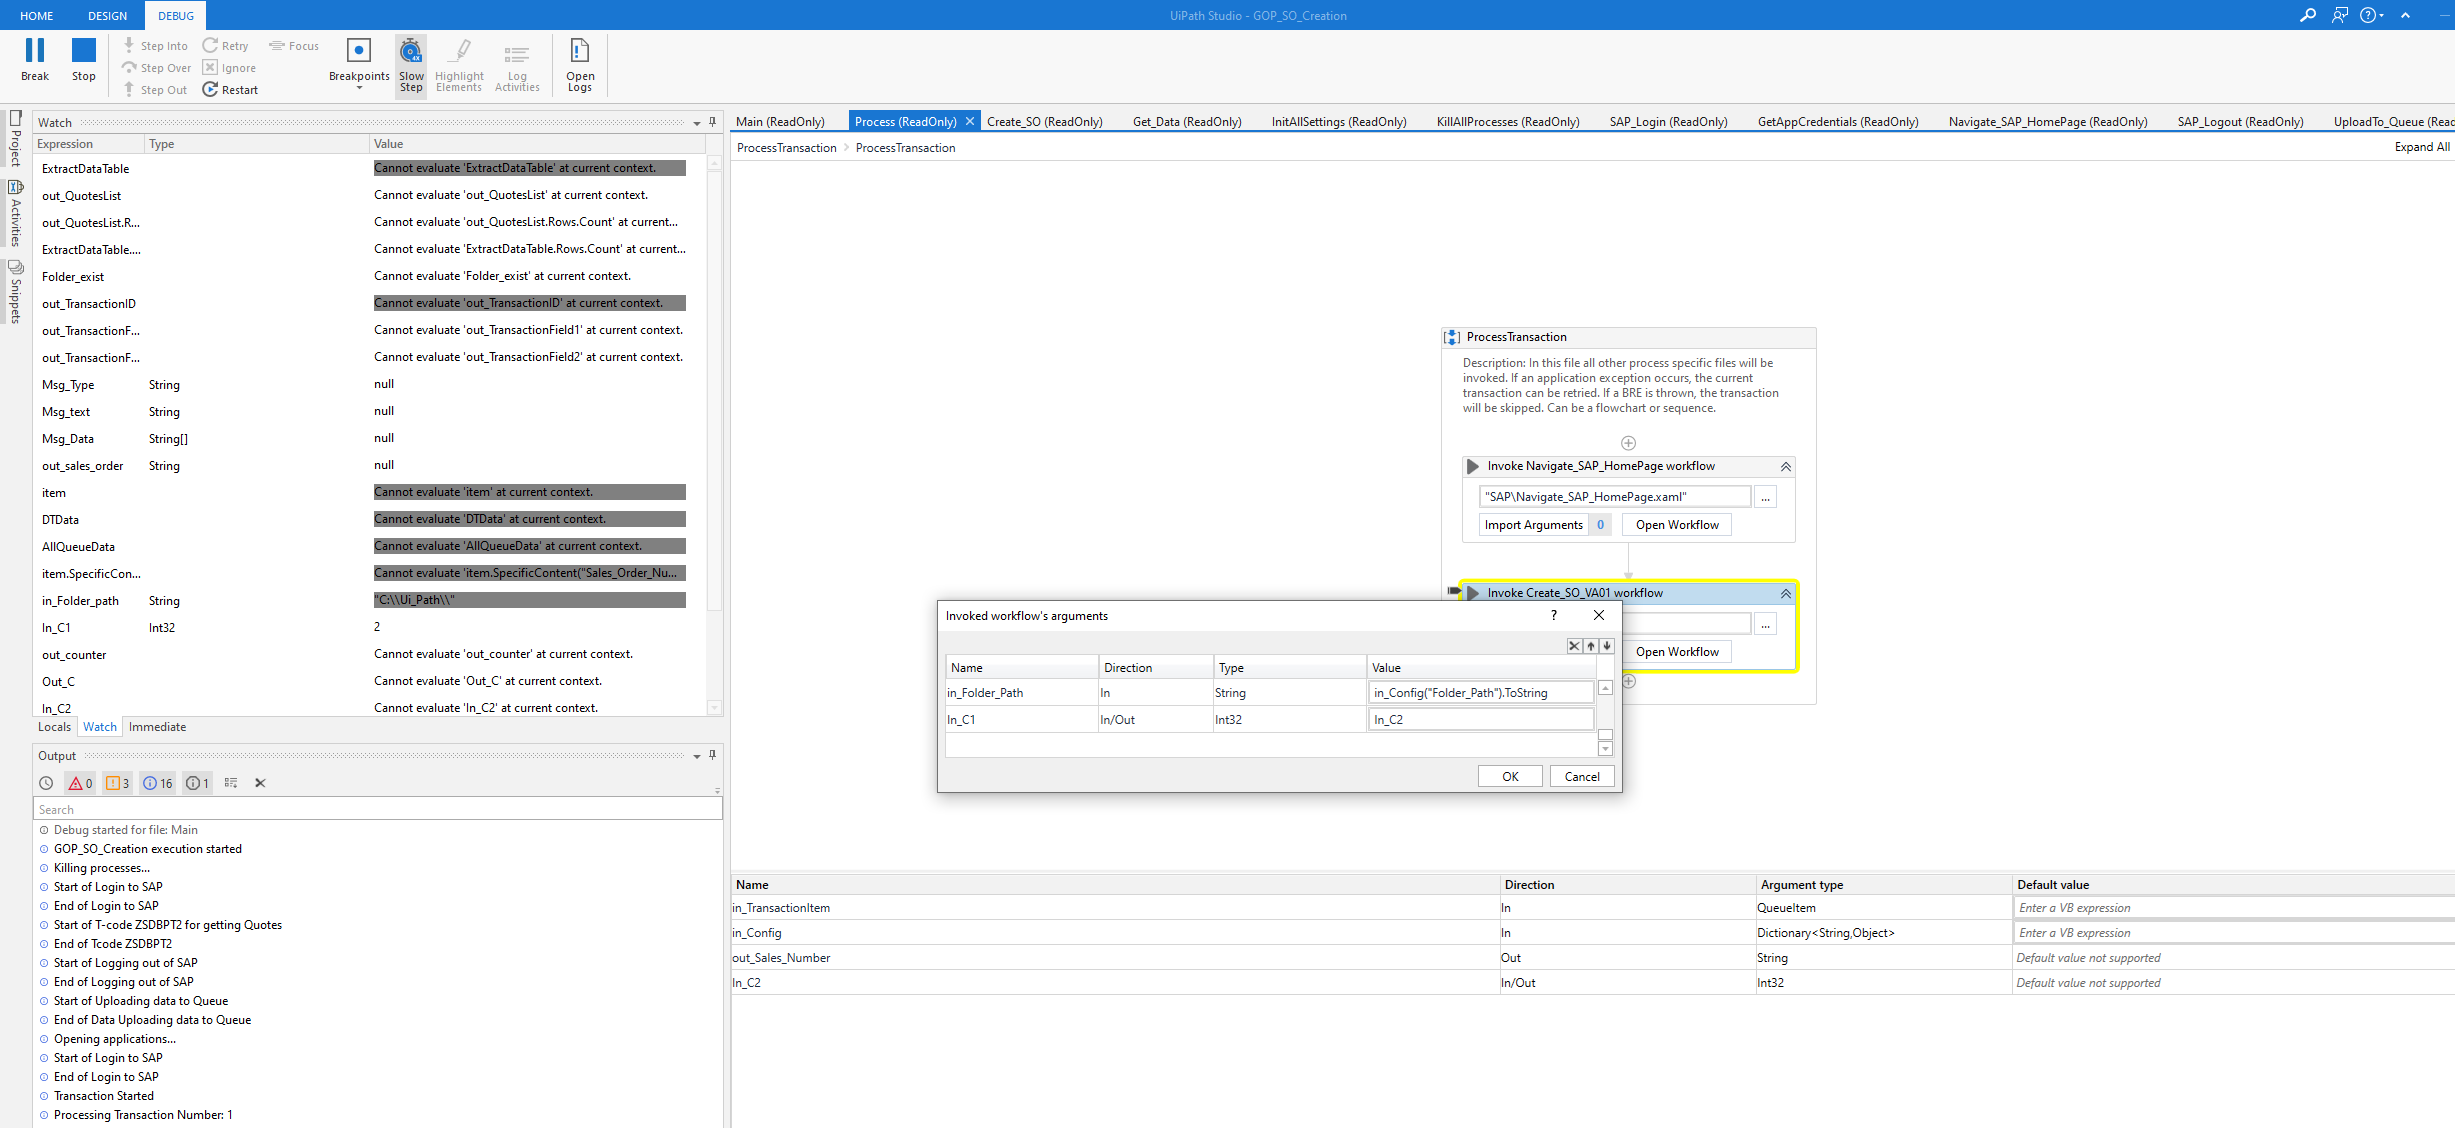Collapse the Invoke Create_SO_VA01 workflow activity
Image resolution: width=2455 pixels, height=1128 pixels.
[x=1785, y=594]
